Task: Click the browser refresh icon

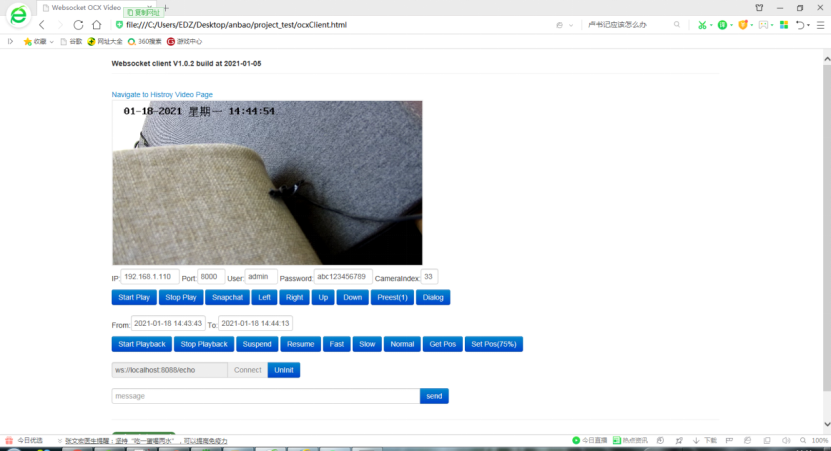Action: (x=78, y=25)
